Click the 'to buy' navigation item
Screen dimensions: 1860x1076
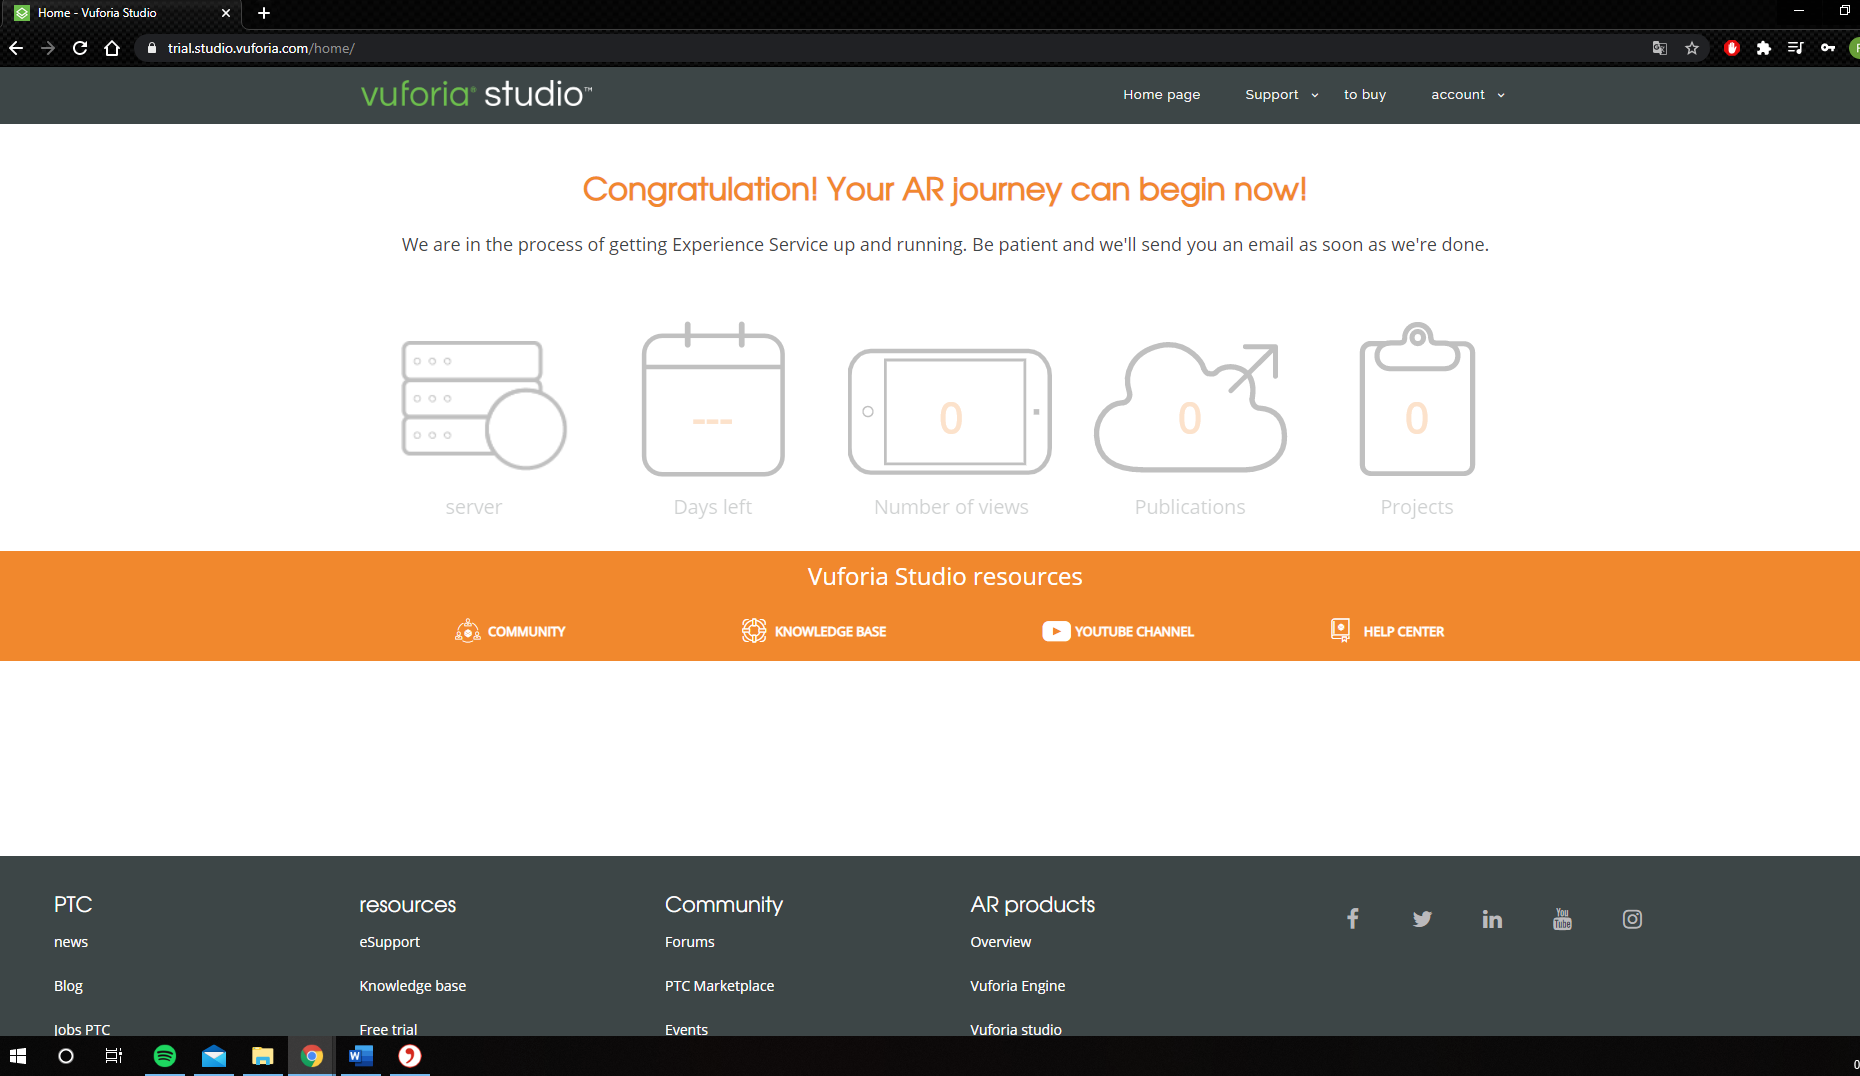[x=1365, y=94]
